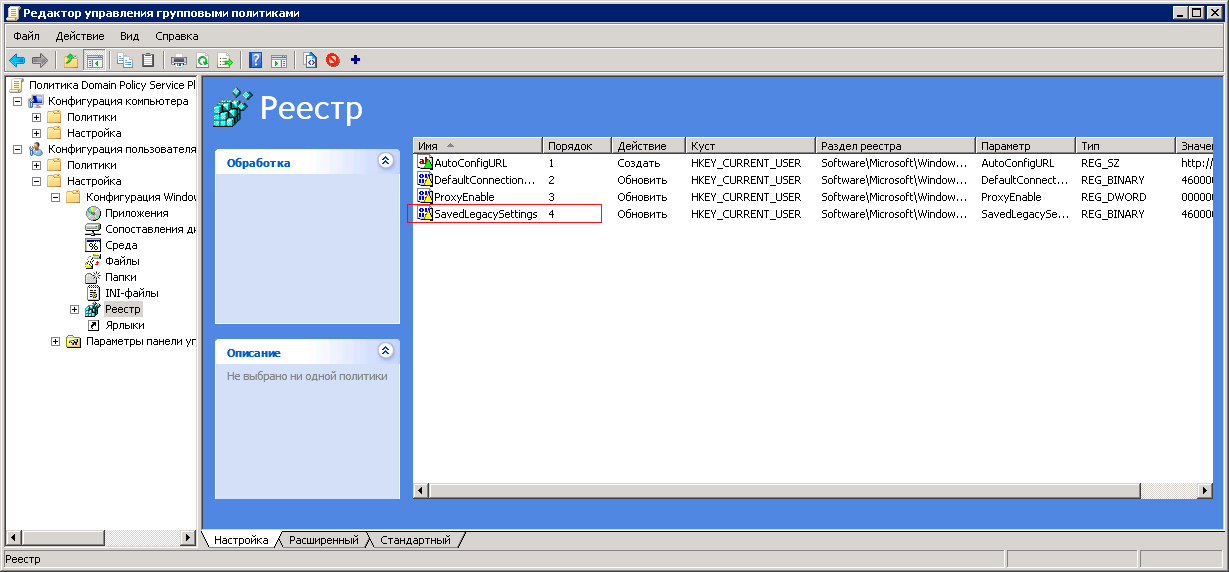The image size is (1229, 572).
Task: Go up one level with folder-arrow icon
Action: click(71, 60)
